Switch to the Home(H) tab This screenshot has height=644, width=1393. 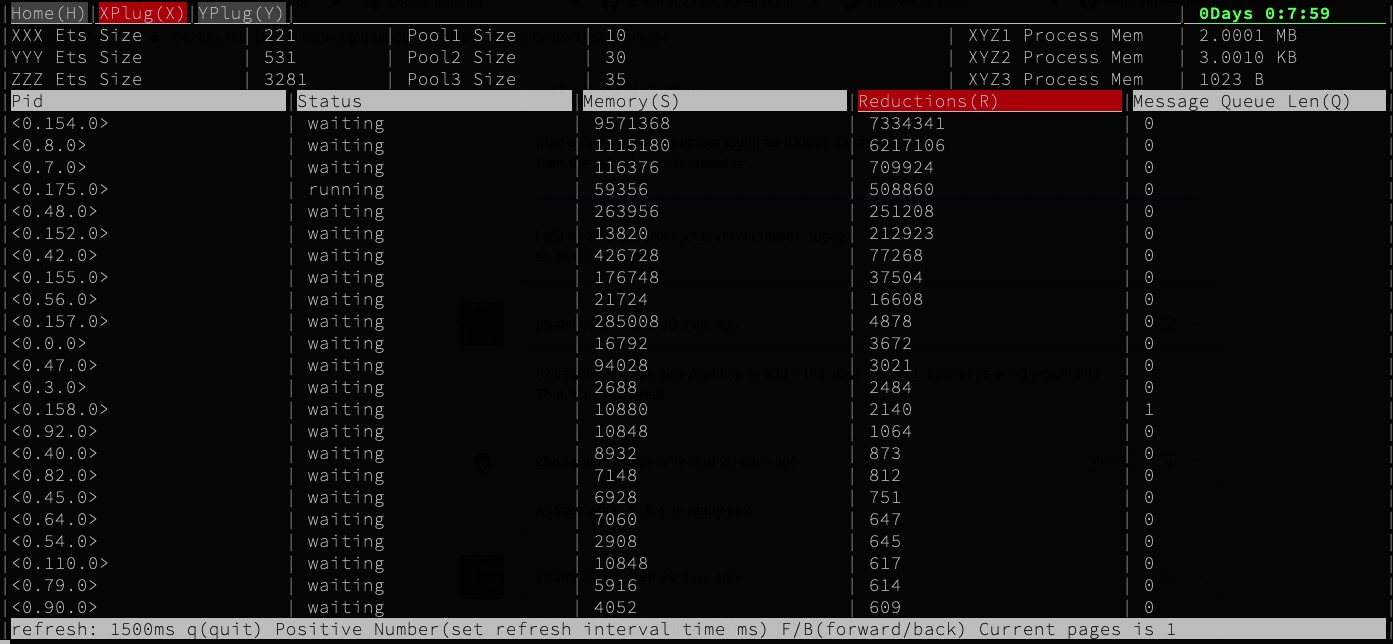(x=49, y=14)
